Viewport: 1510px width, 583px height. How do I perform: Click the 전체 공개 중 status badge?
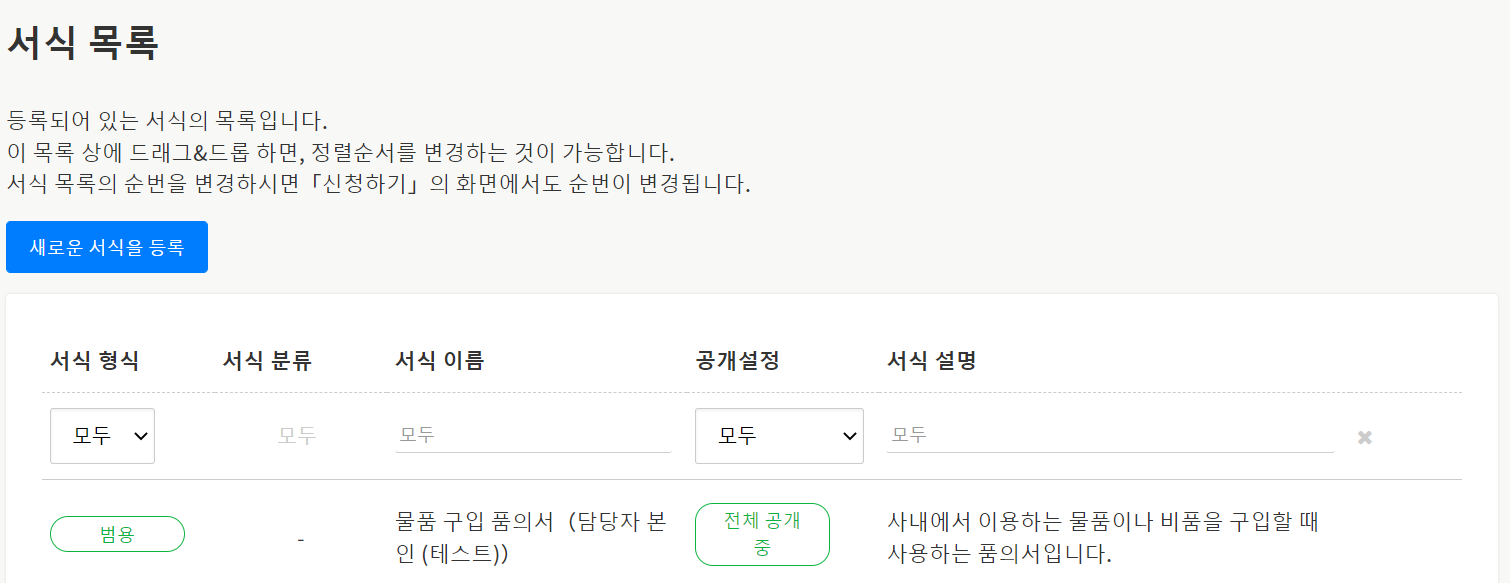762,534
